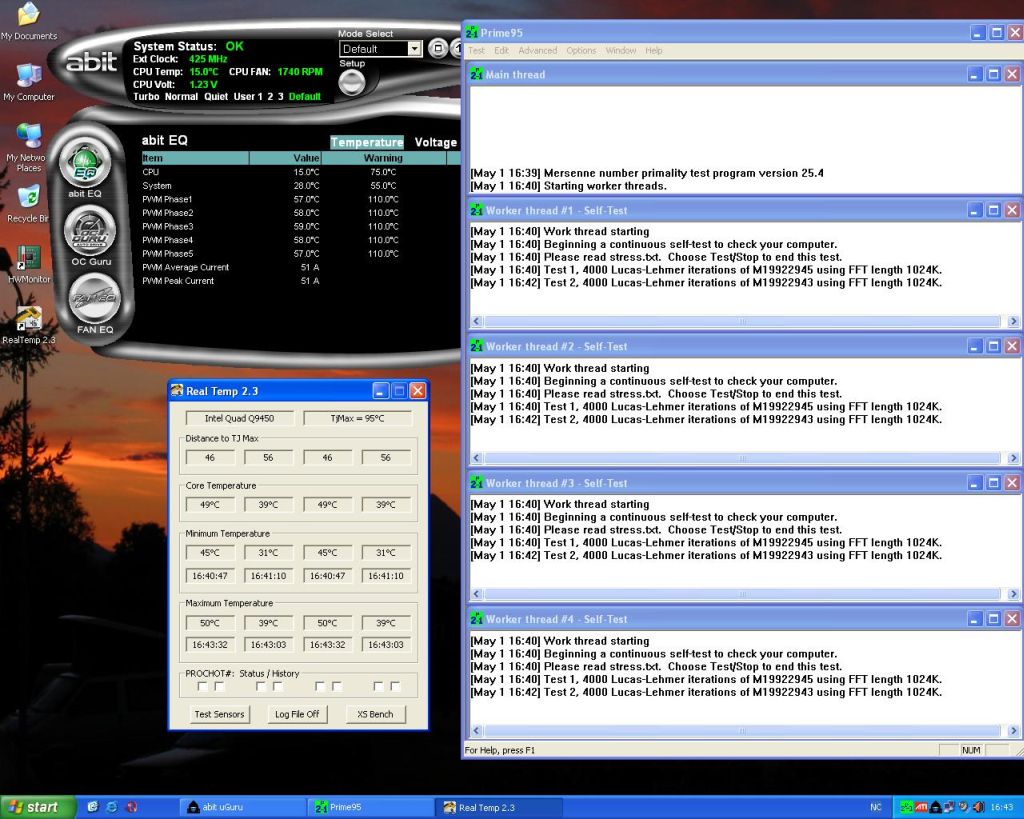The image size is (1024, 819).
Task: Switch to Real Temp 2.3 taskbar button
Action: pos(498,807)
